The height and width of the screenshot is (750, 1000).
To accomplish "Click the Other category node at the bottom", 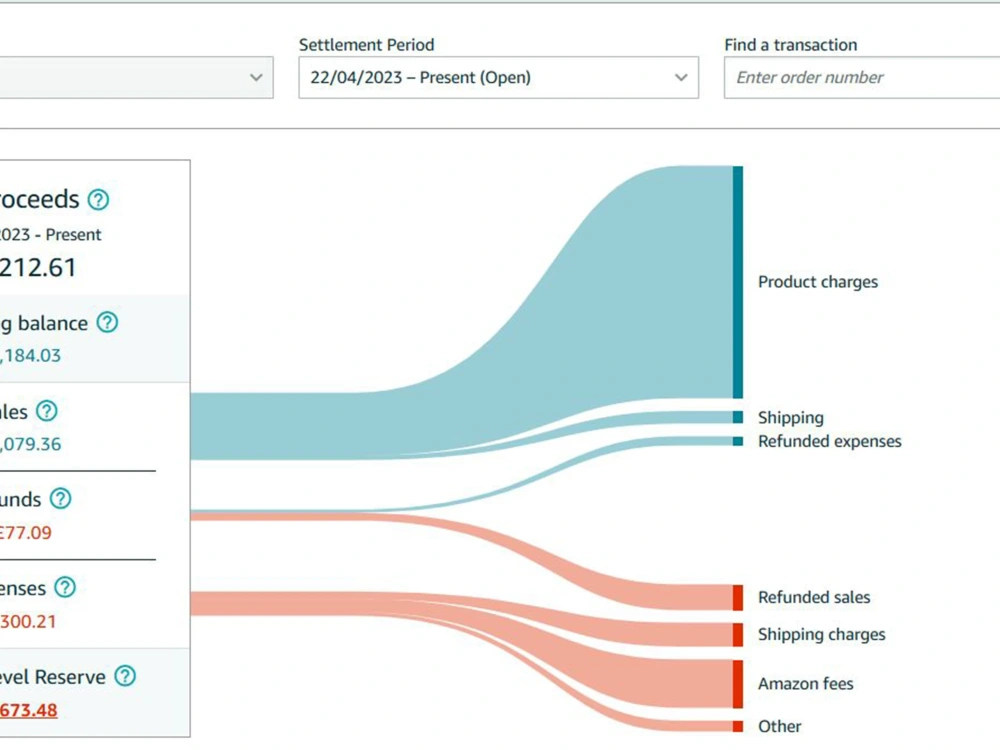I will (738, 725).
